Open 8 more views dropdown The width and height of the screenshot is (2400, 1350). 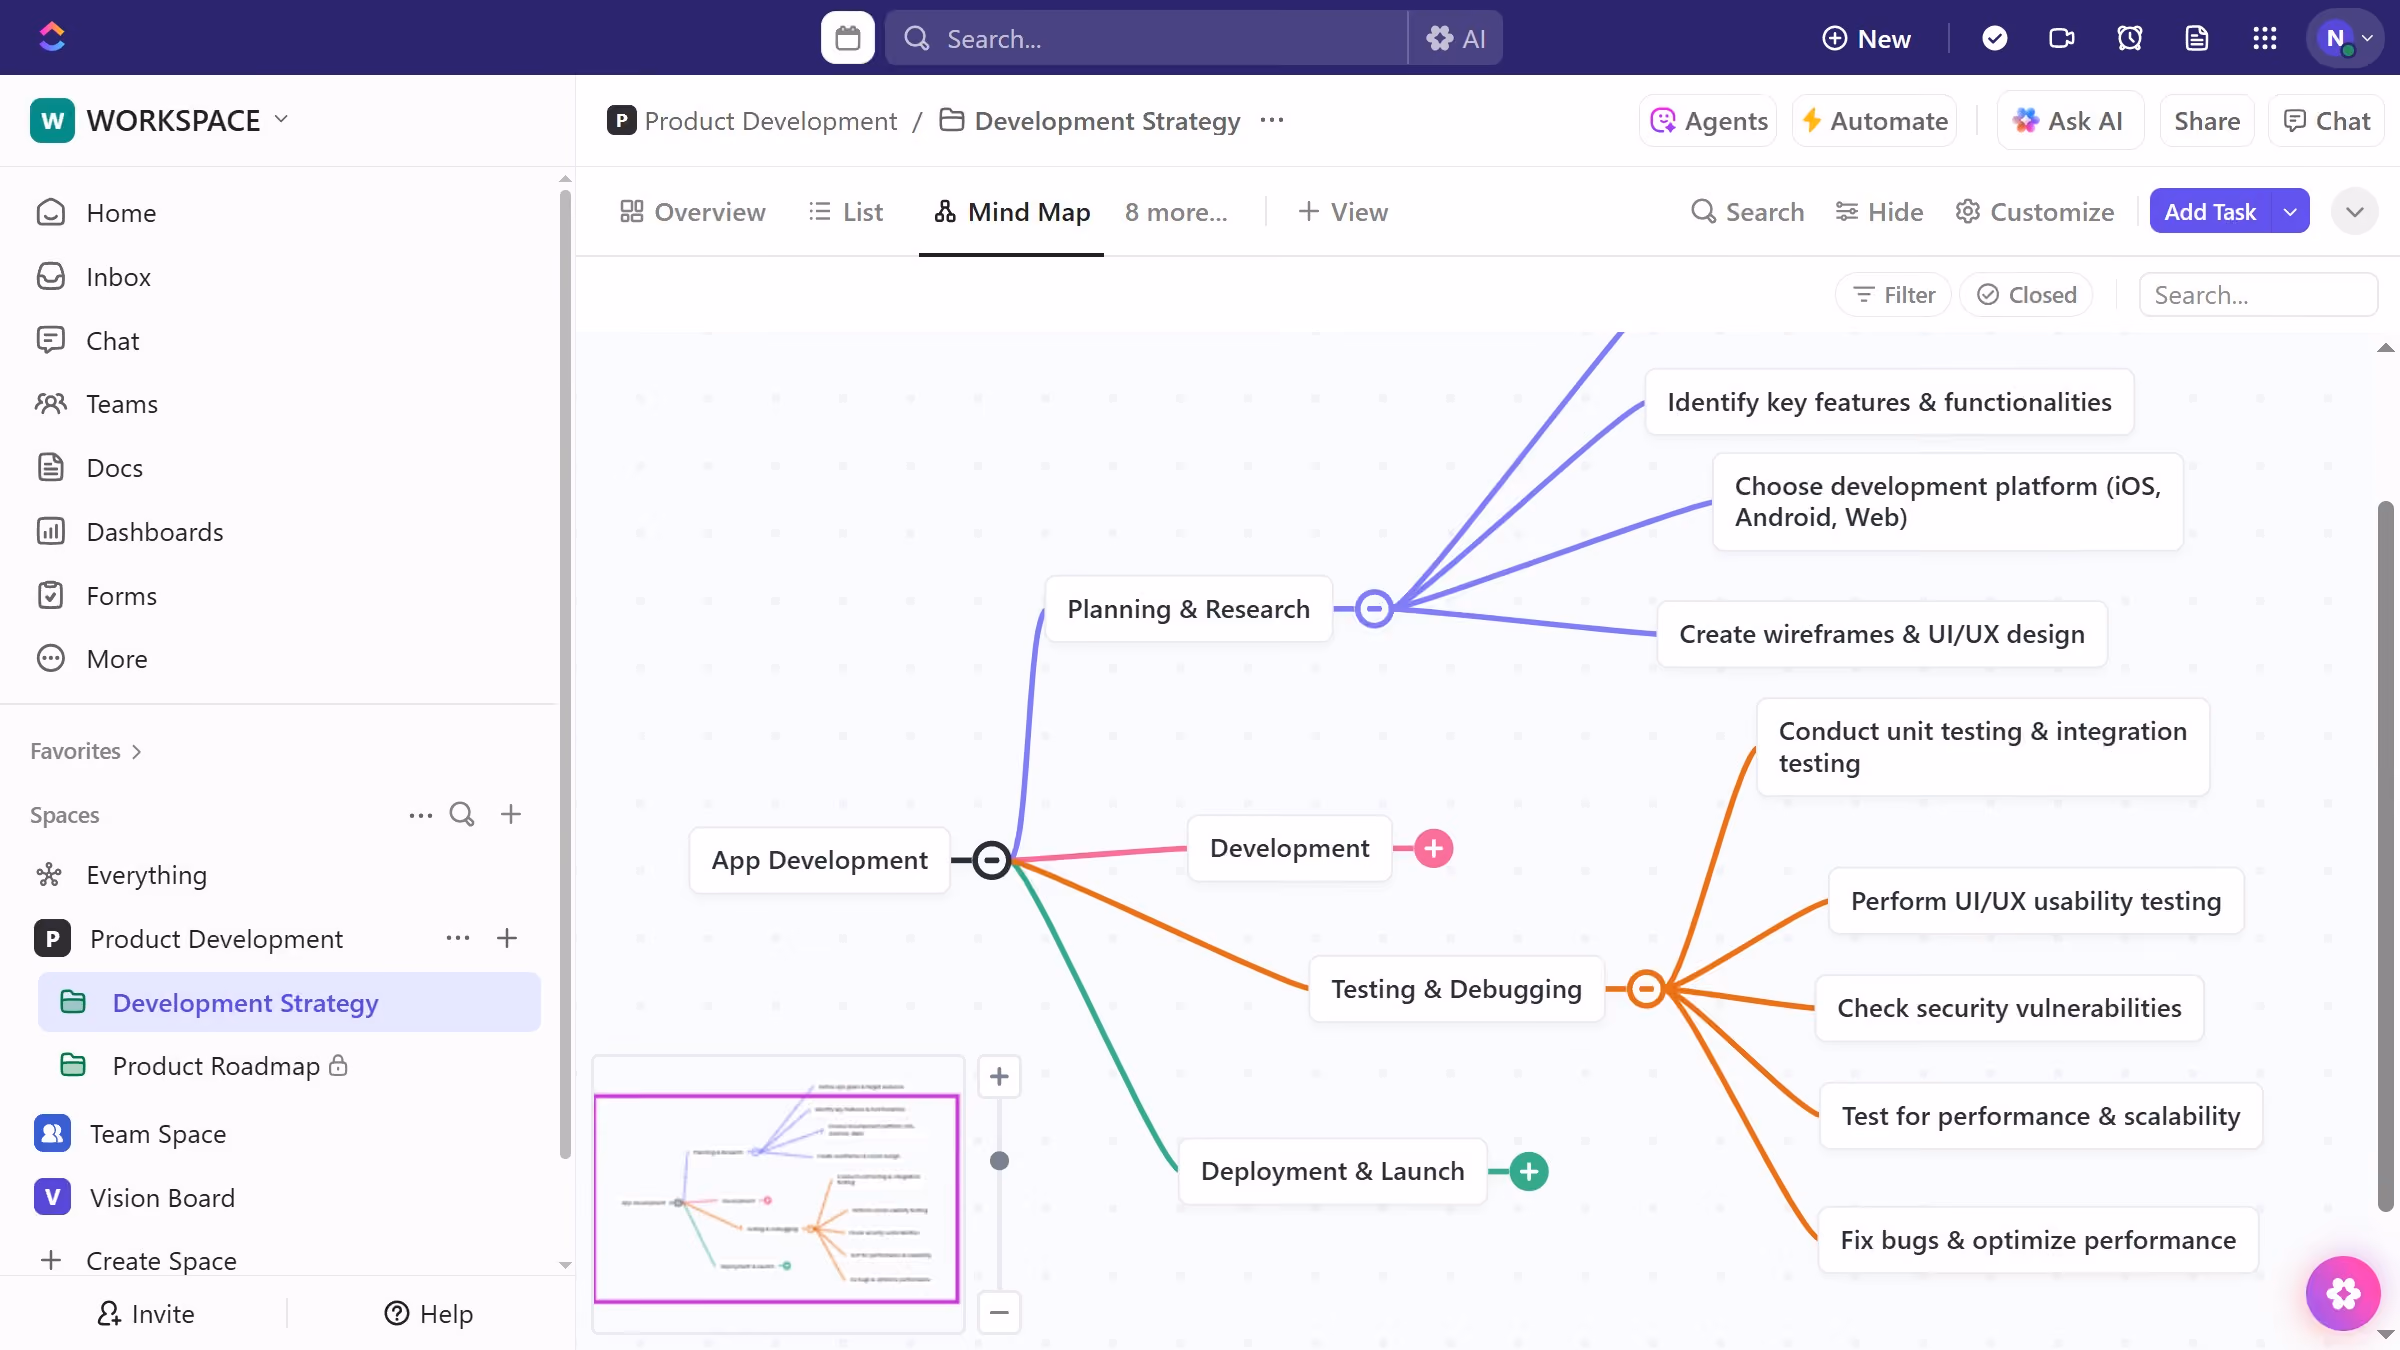tap(1176, 212)
